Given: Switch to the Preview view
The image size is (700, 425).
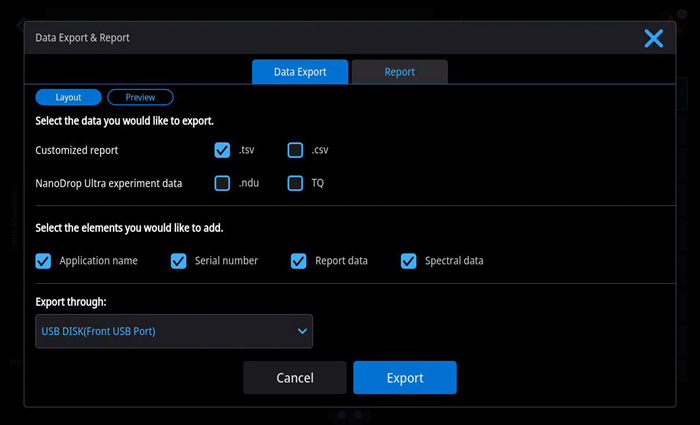Looking at the screenshot, I should (140, 98).
